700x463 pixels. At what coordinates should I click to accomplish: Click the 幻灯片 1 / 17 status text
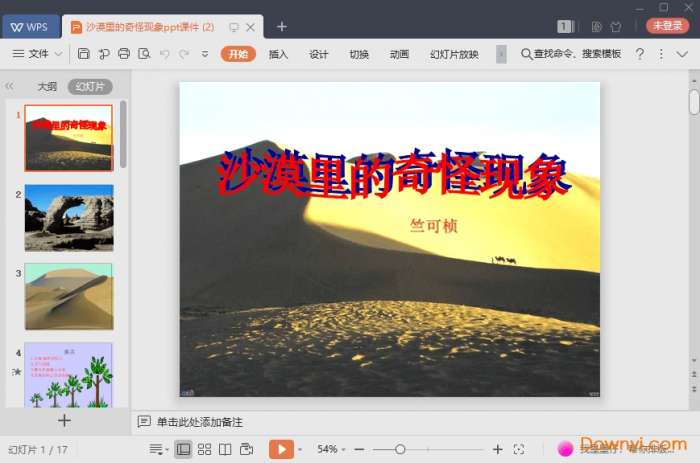click(x=38, y=450)
